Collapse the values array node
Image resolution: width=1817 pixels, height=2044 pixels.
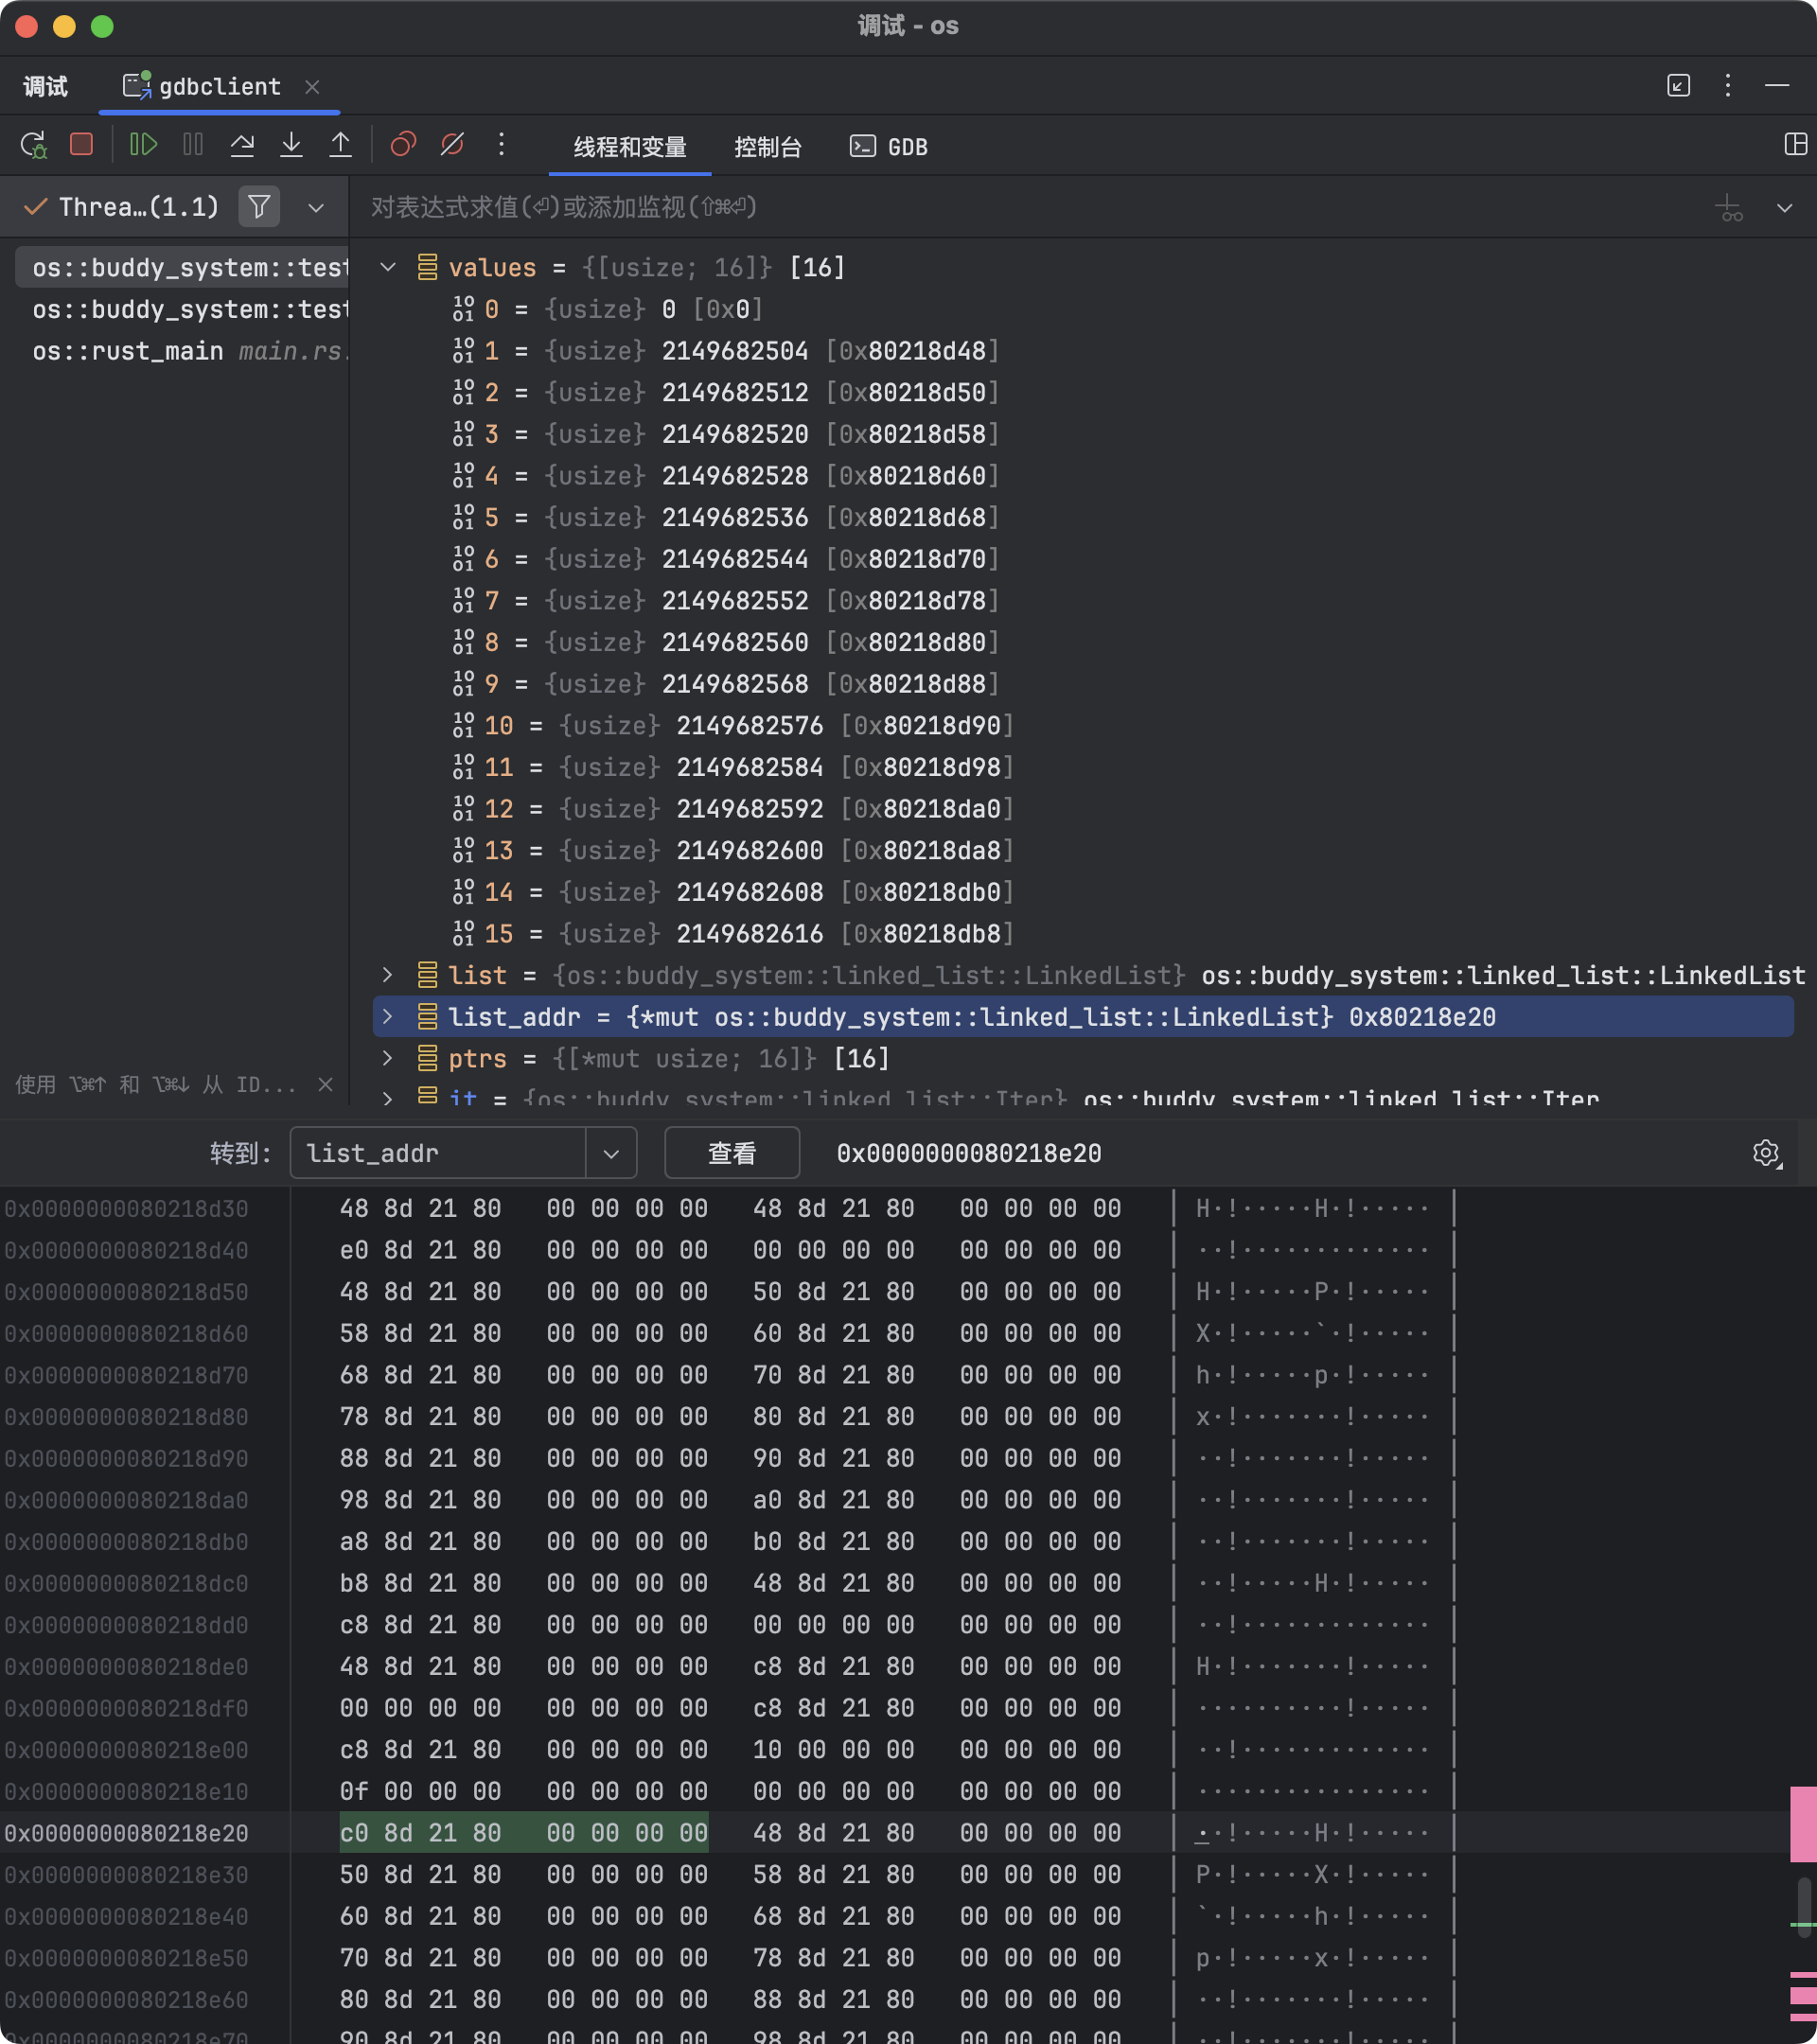388,267
